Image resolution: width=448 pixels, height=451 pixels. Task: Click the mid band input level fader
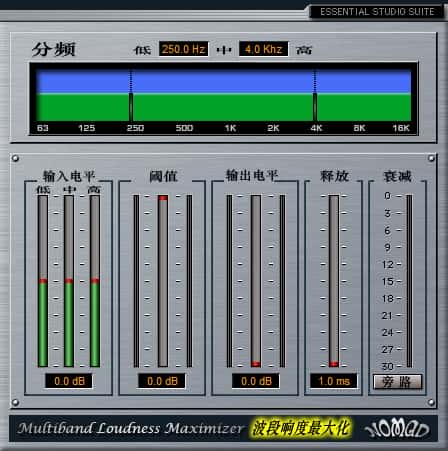(69, 281)
